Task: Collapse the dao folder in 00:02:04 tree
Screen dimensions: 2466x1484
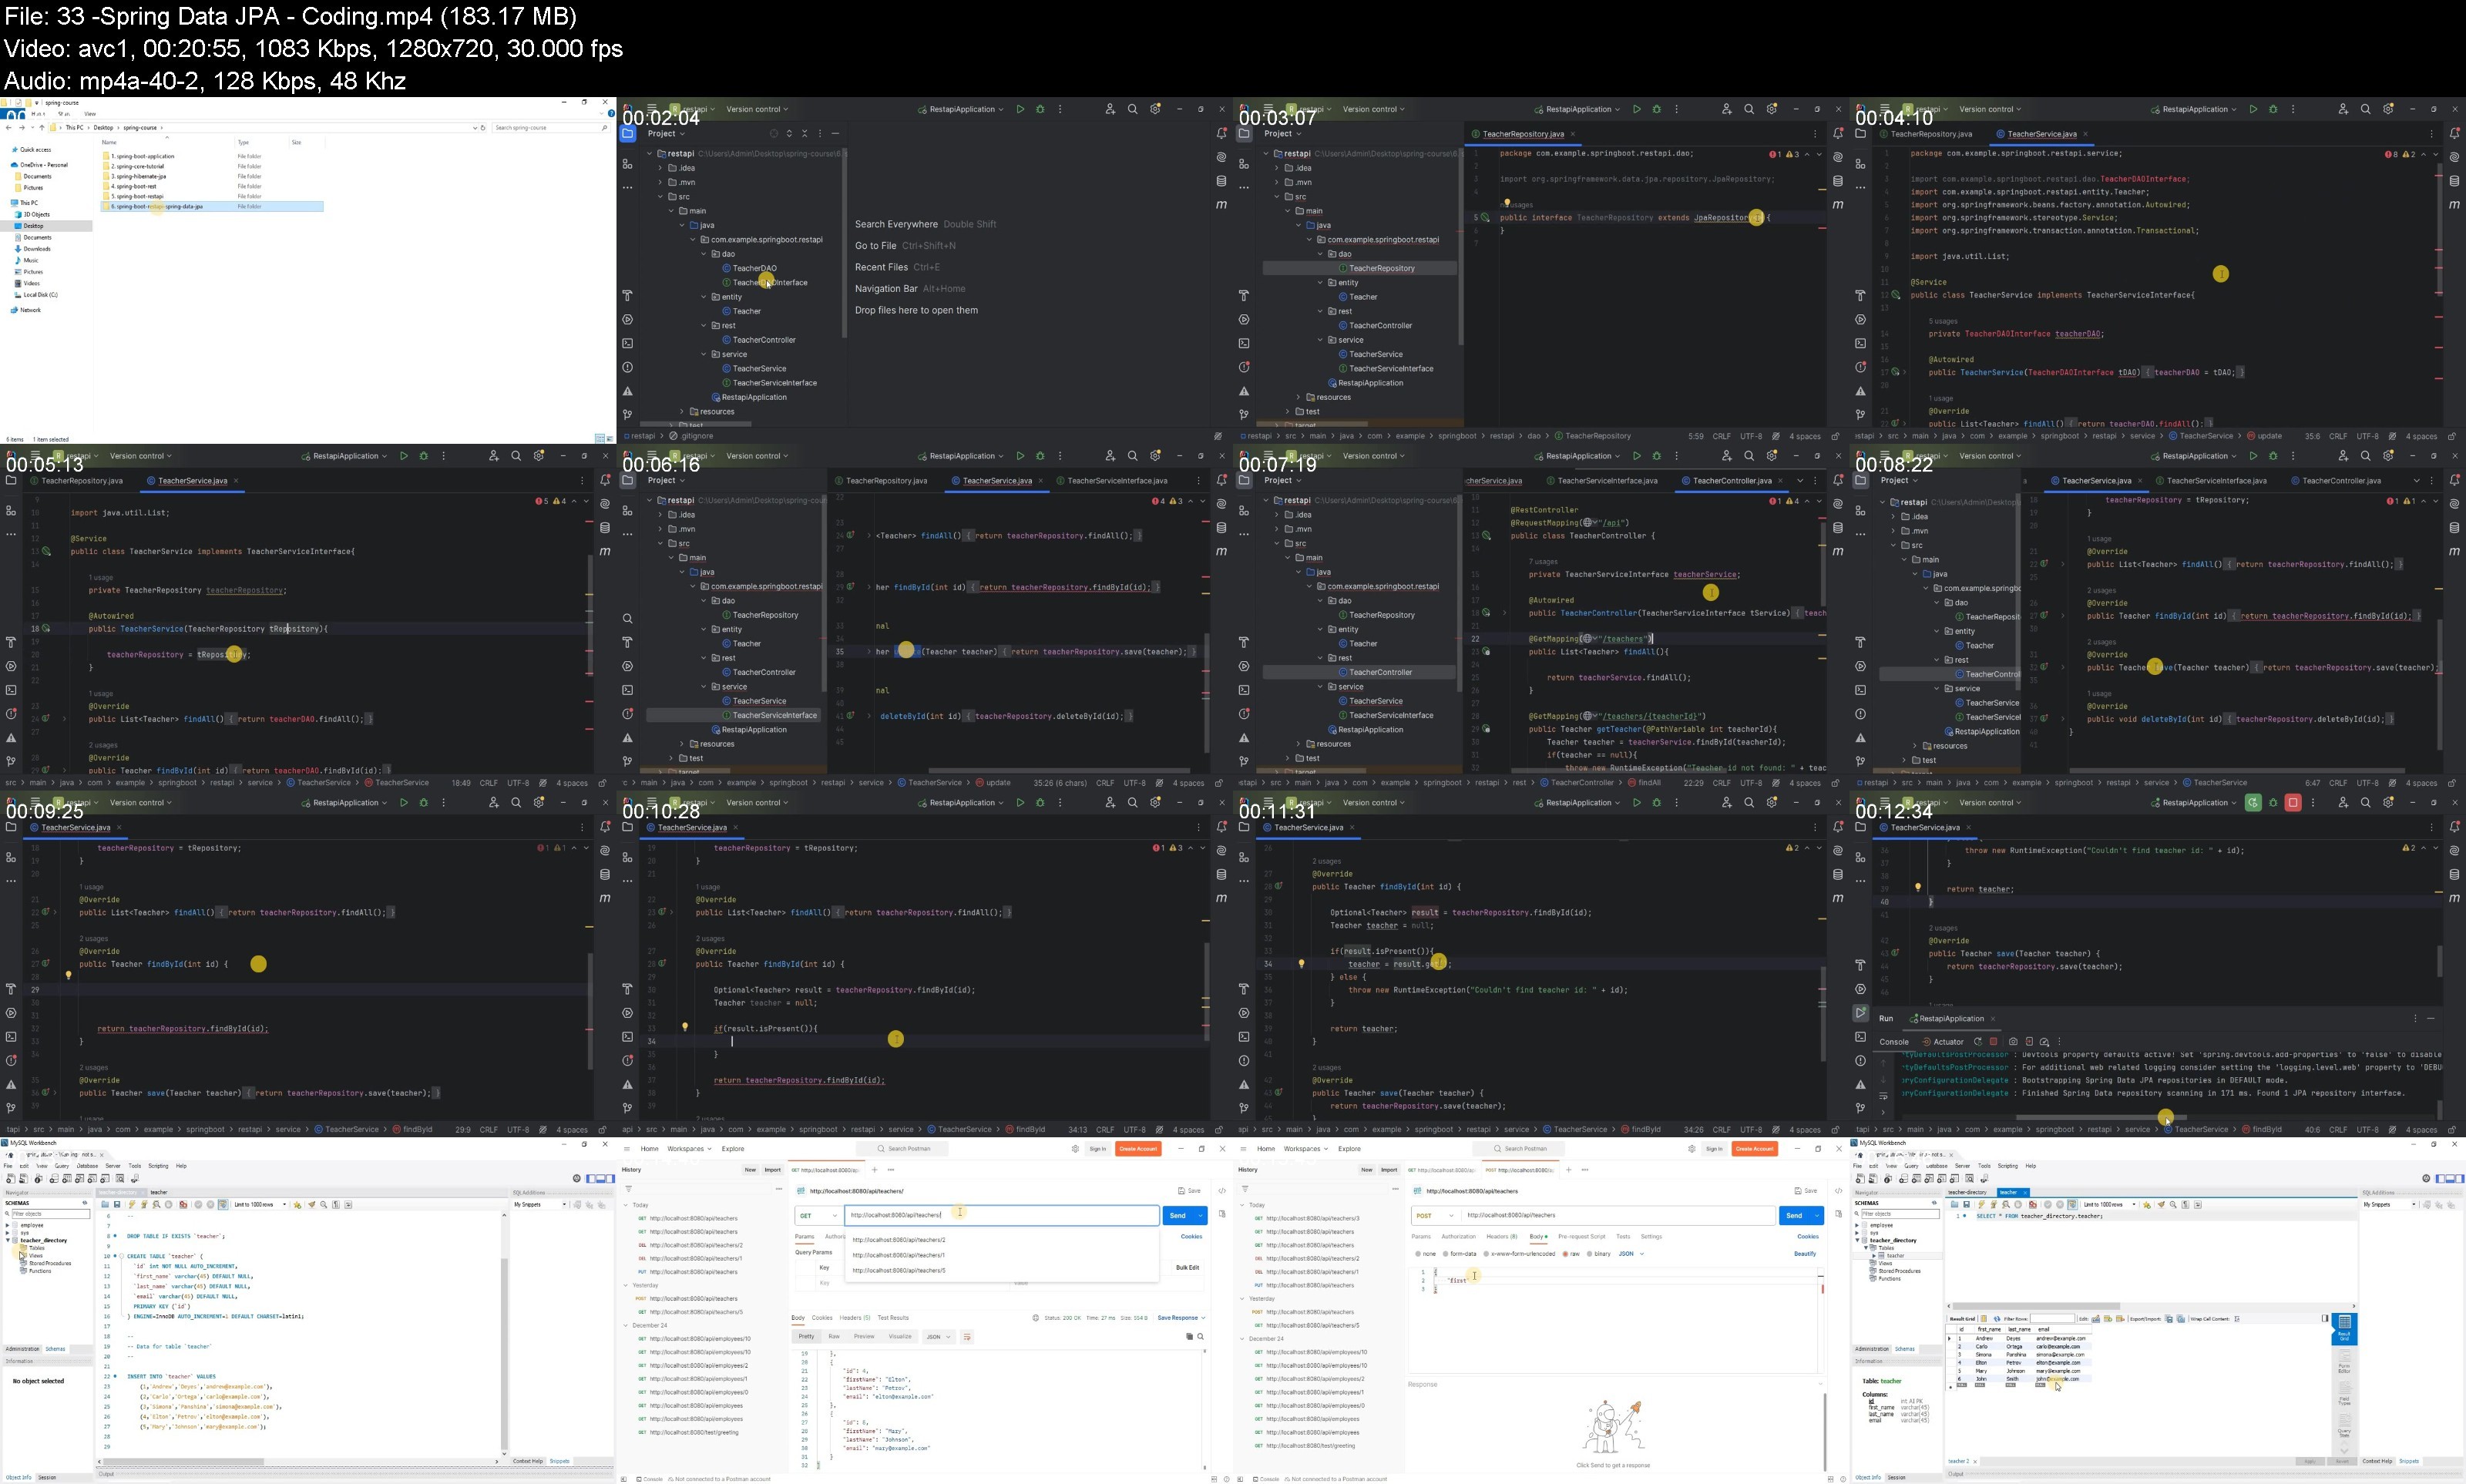Action: tap(704, 254)
